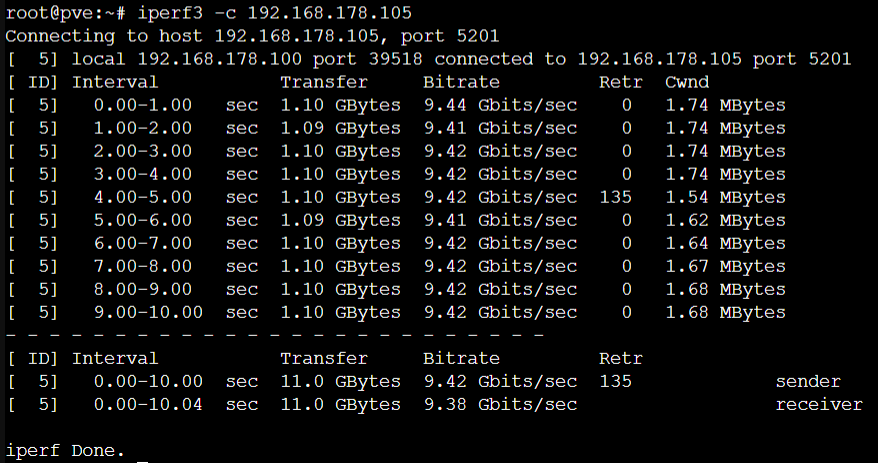Click the terminal cursor after 'iperf Done.'
This screenshot has width=878, height=463.
(x=143, y=461)
